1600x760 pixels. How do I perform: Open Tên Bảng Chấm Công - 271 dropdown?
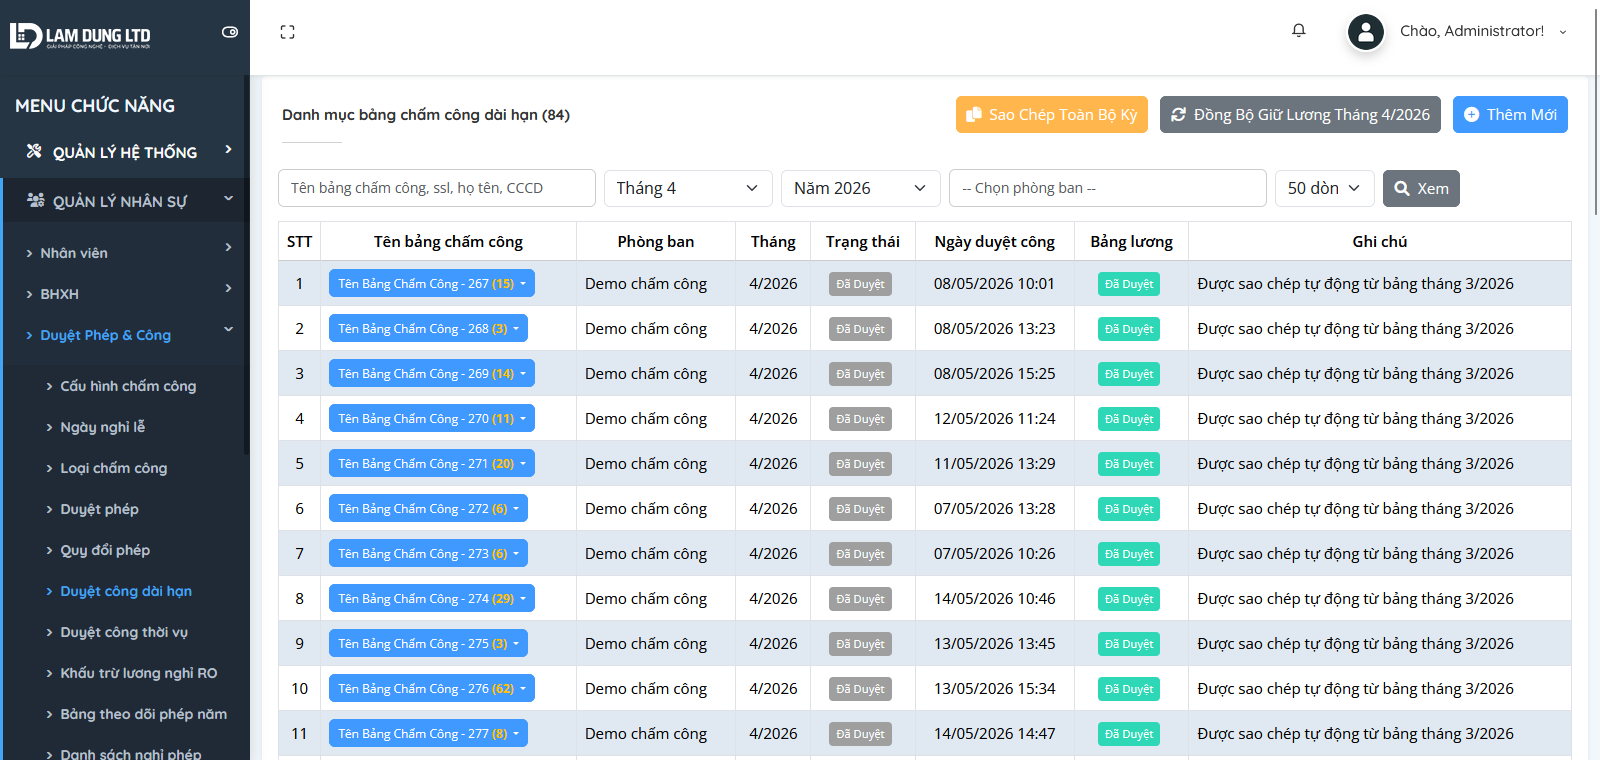(432, 463)
